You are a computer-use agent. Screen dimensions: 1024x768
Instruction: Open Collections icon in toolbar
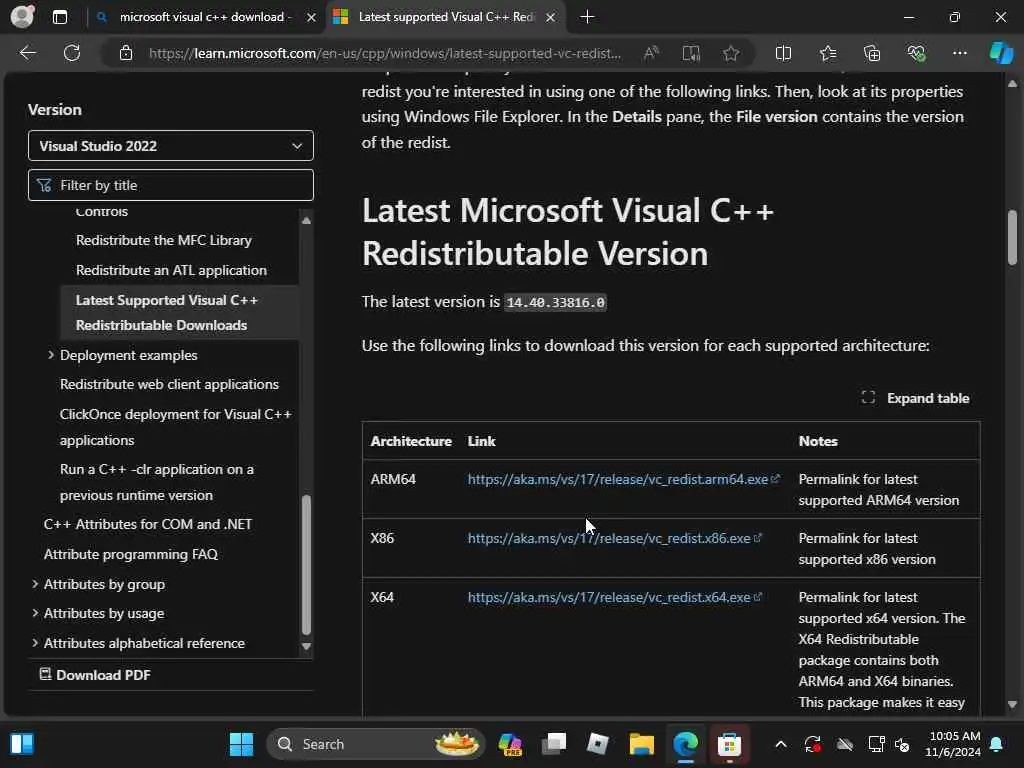pos(872,53)
